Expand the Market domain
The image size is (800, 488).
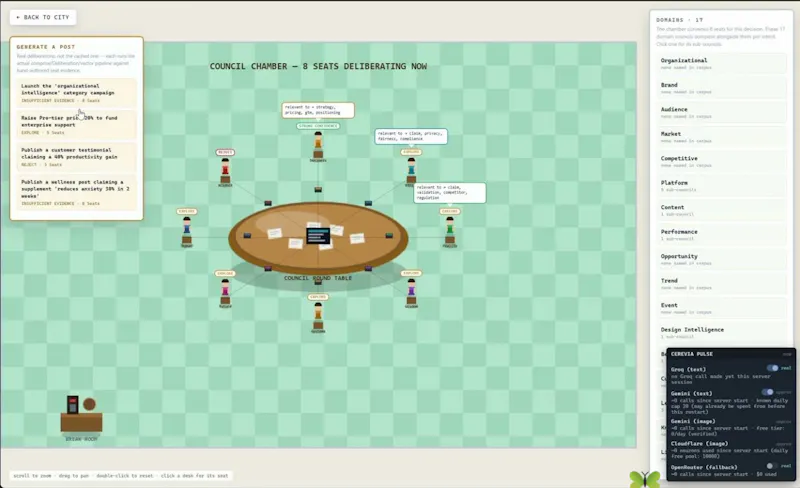click(721, 137)
